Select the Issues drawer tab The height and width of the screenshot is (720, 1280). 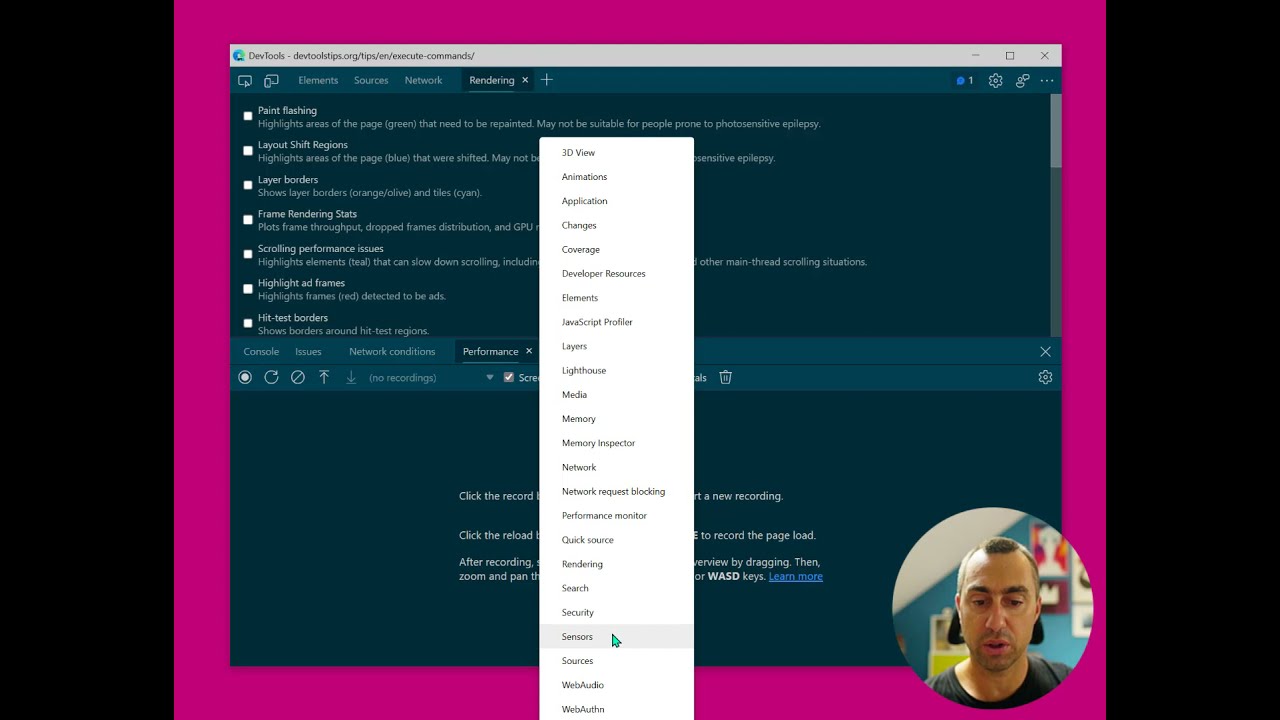[x=308, y=351]
